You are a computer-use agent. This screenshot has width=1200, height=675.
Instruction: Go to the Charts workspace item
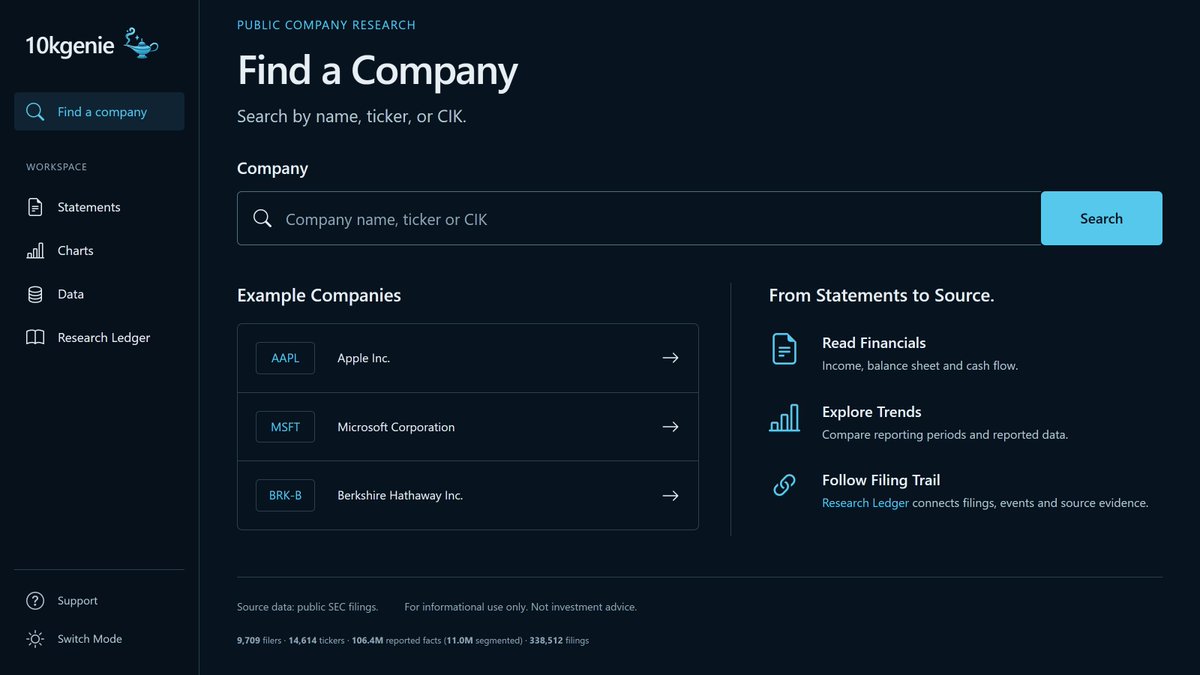(x=99, y=251)
